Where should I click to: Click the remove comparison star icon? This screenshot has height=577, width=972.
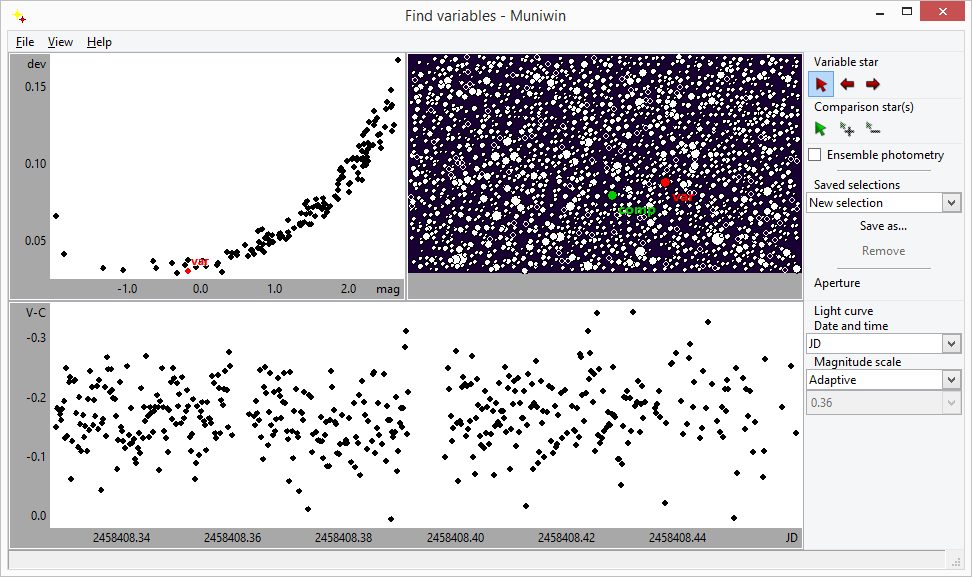click(x=872, y=129)
